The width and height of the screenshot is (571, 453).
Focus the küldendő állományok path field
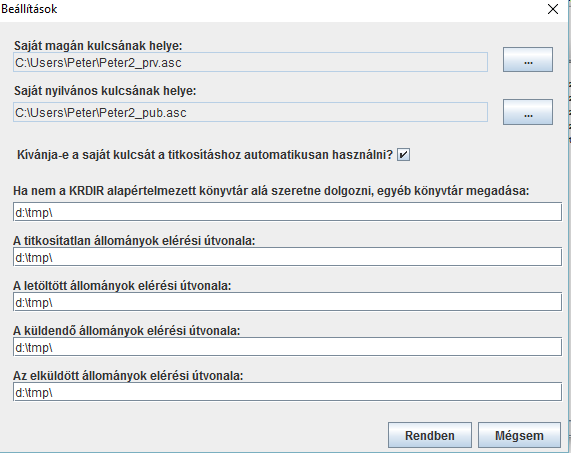287,347
